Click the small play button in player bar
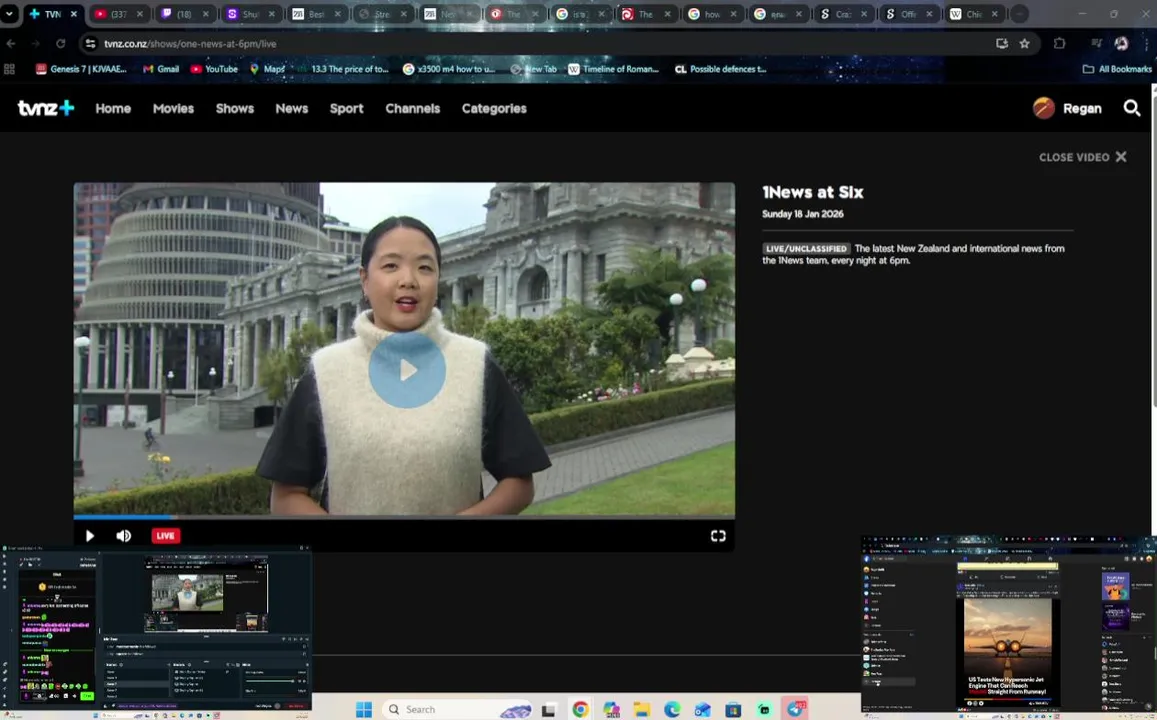This screenshot has height=720, width=1157. [x=90, y=536]
